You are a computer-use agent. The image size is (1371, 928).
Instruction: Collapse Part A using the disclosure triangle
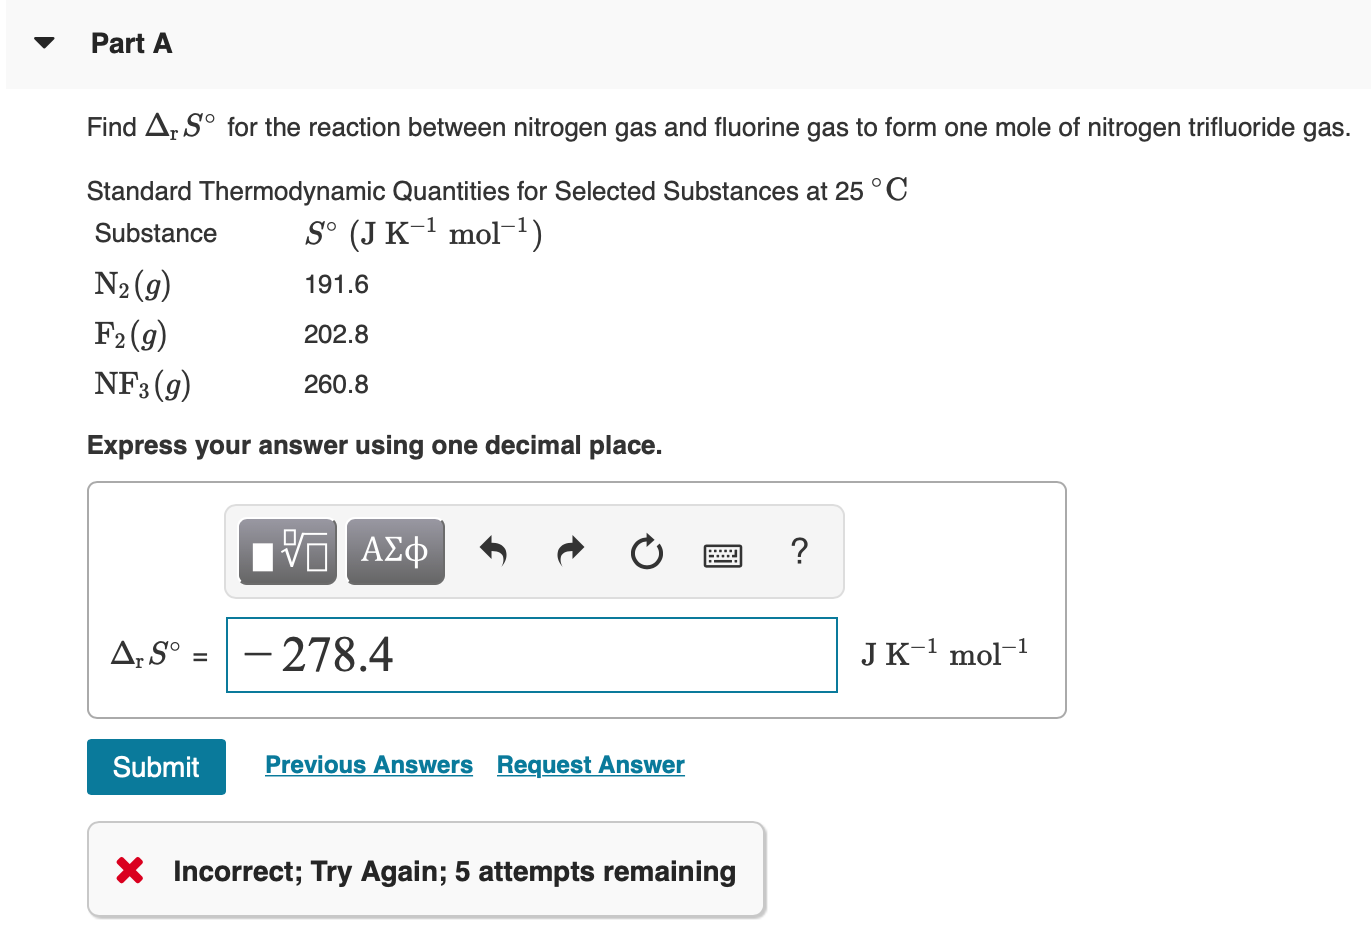coord(44,41)
